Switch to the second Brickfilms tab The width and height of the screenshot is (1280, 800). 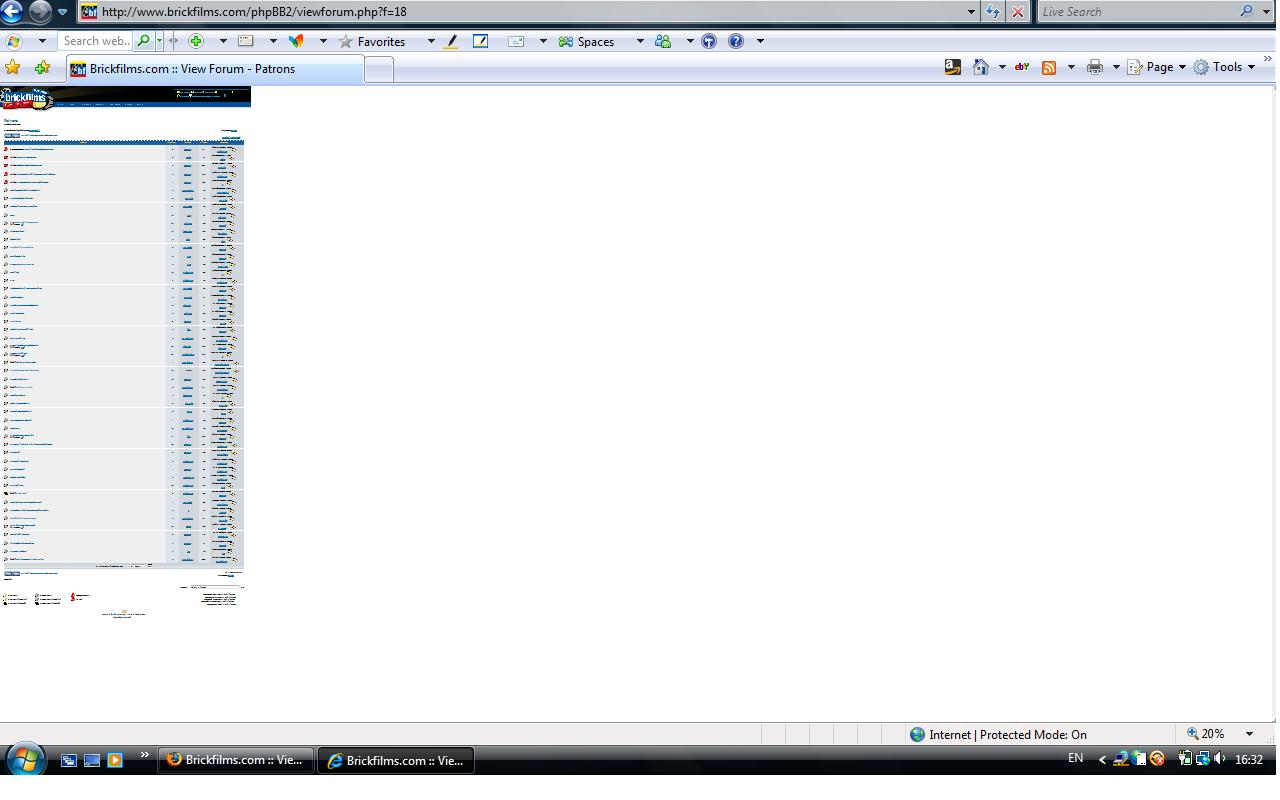[396, 760]
